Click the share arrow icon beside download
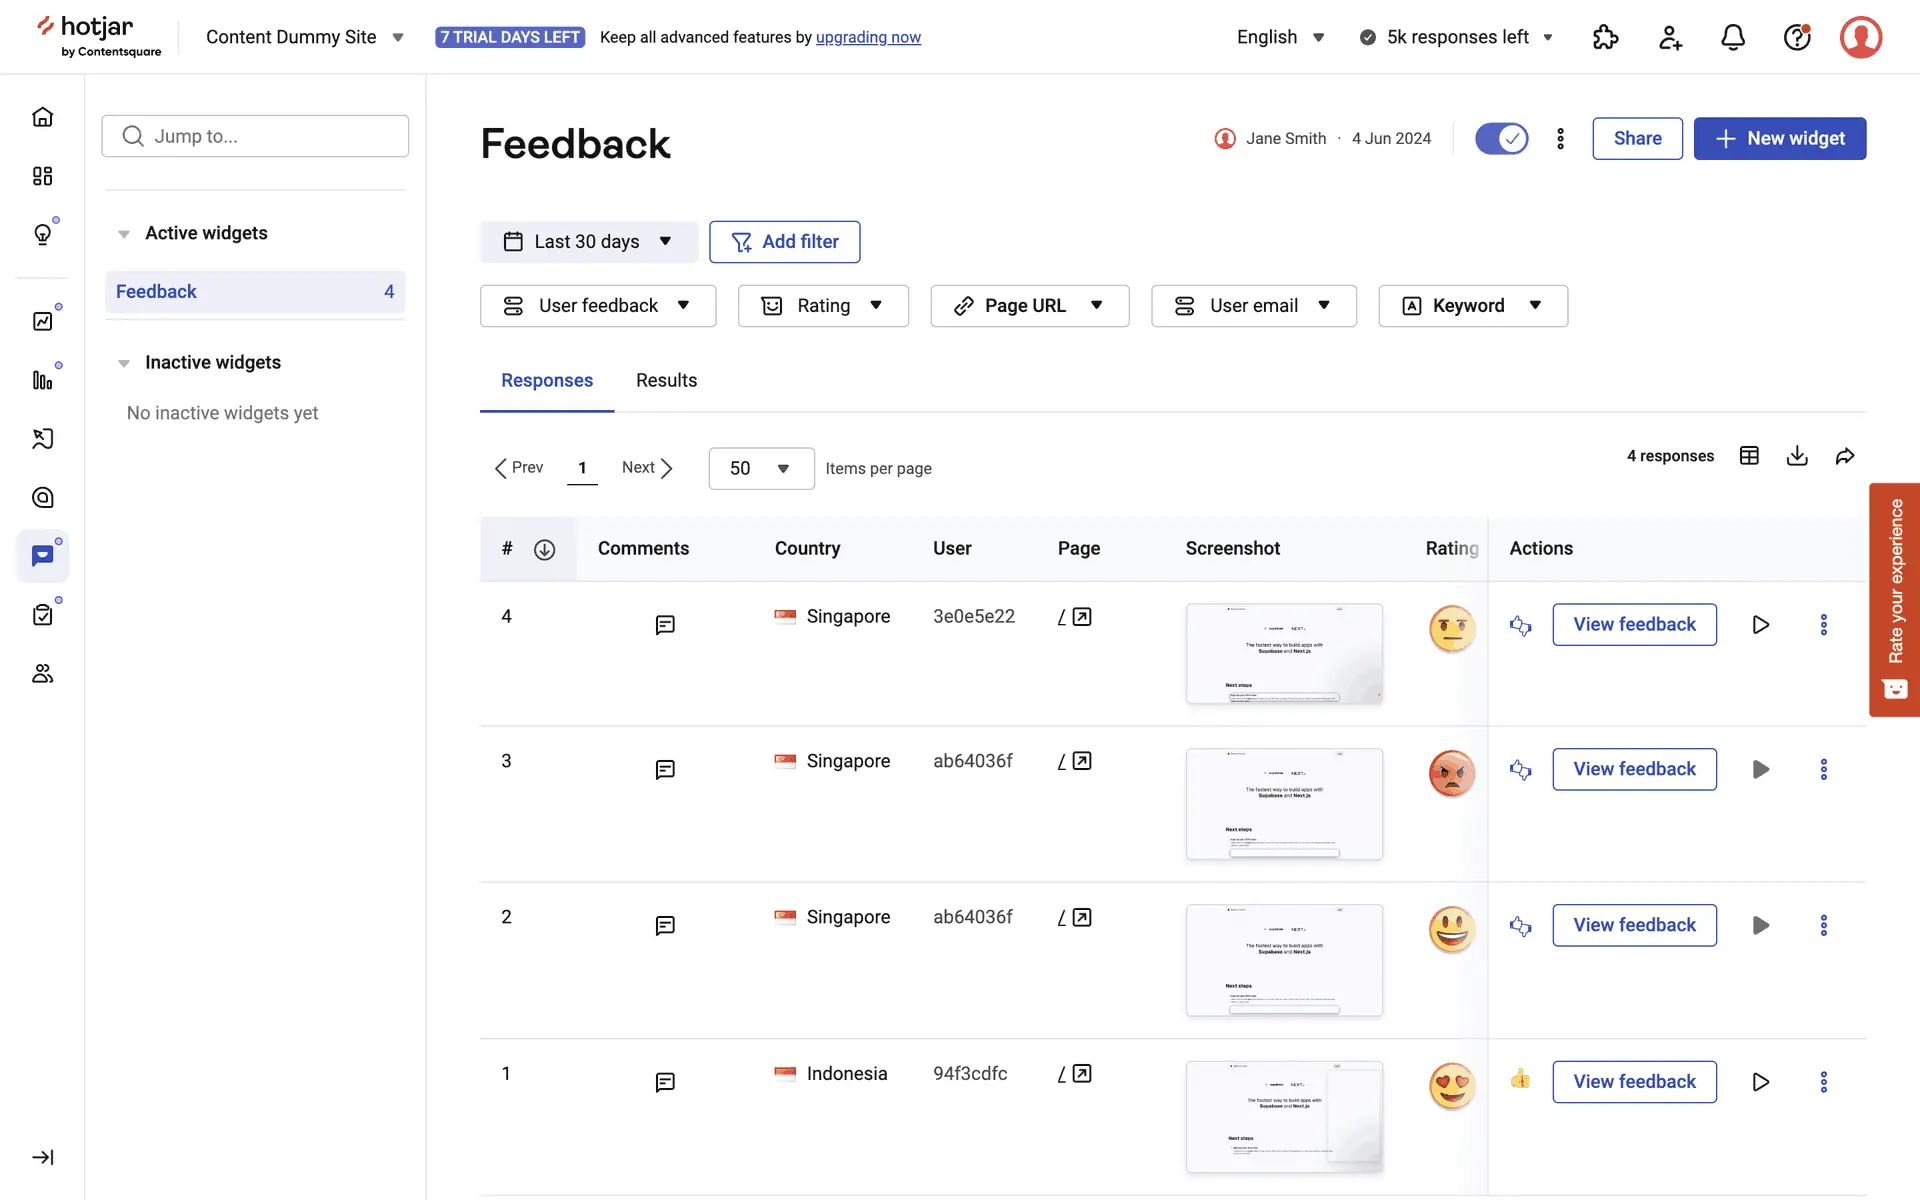 1845,456
